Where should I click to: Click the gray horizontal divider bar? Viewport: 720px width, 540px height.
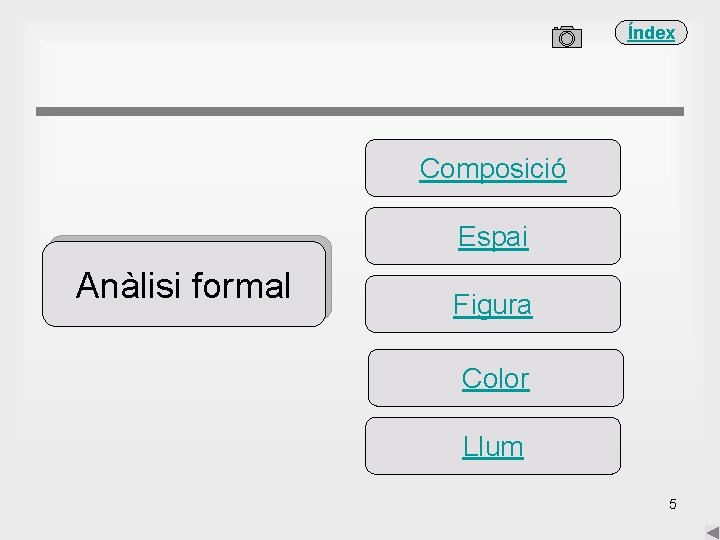pos(360,111)
